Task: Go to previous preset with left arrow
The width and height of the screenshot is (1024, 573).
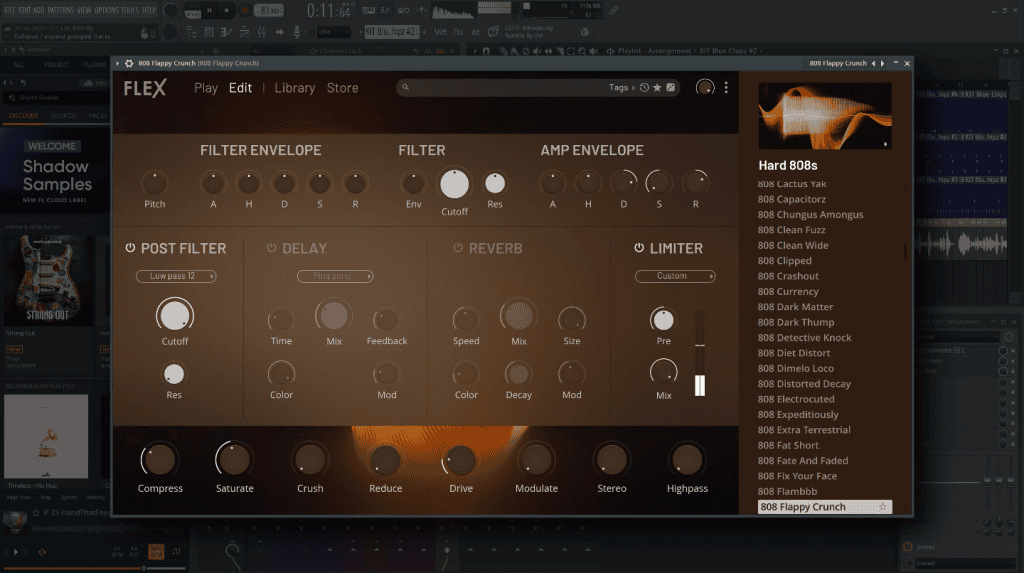Action: coord(873,63)
